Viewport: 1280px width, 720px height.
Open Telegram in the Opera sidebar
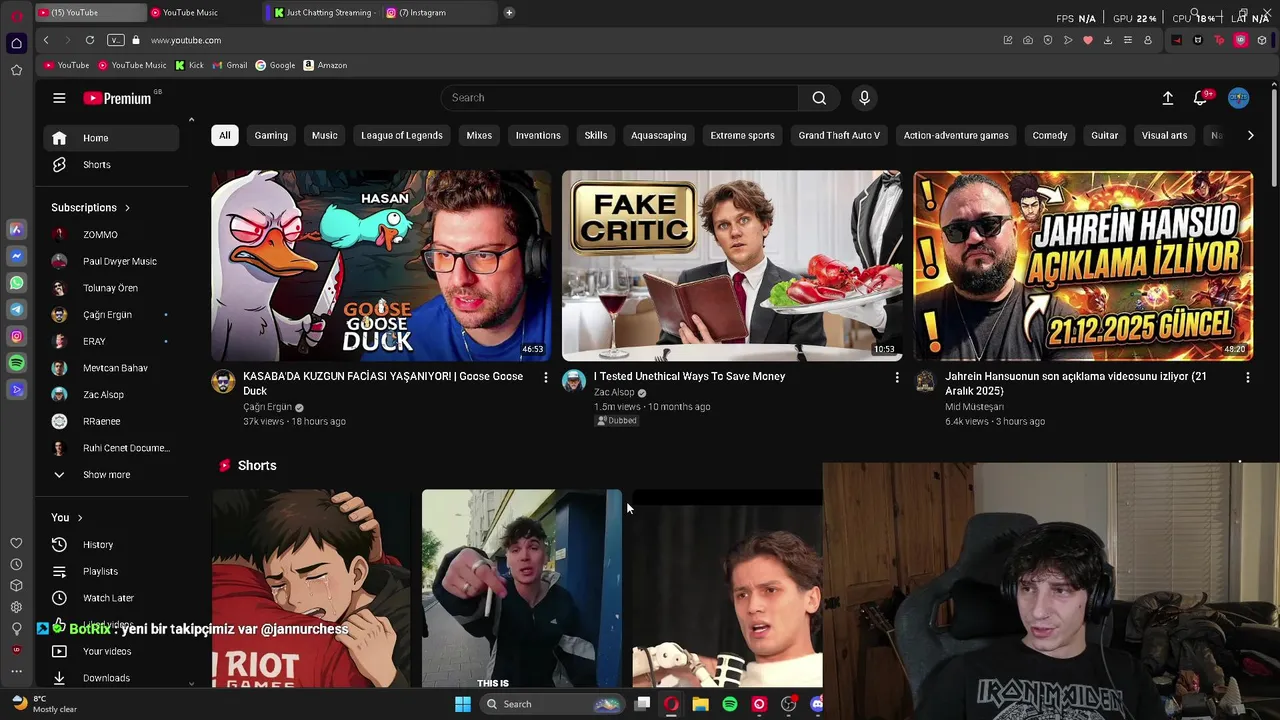click(x=16, y=310)
